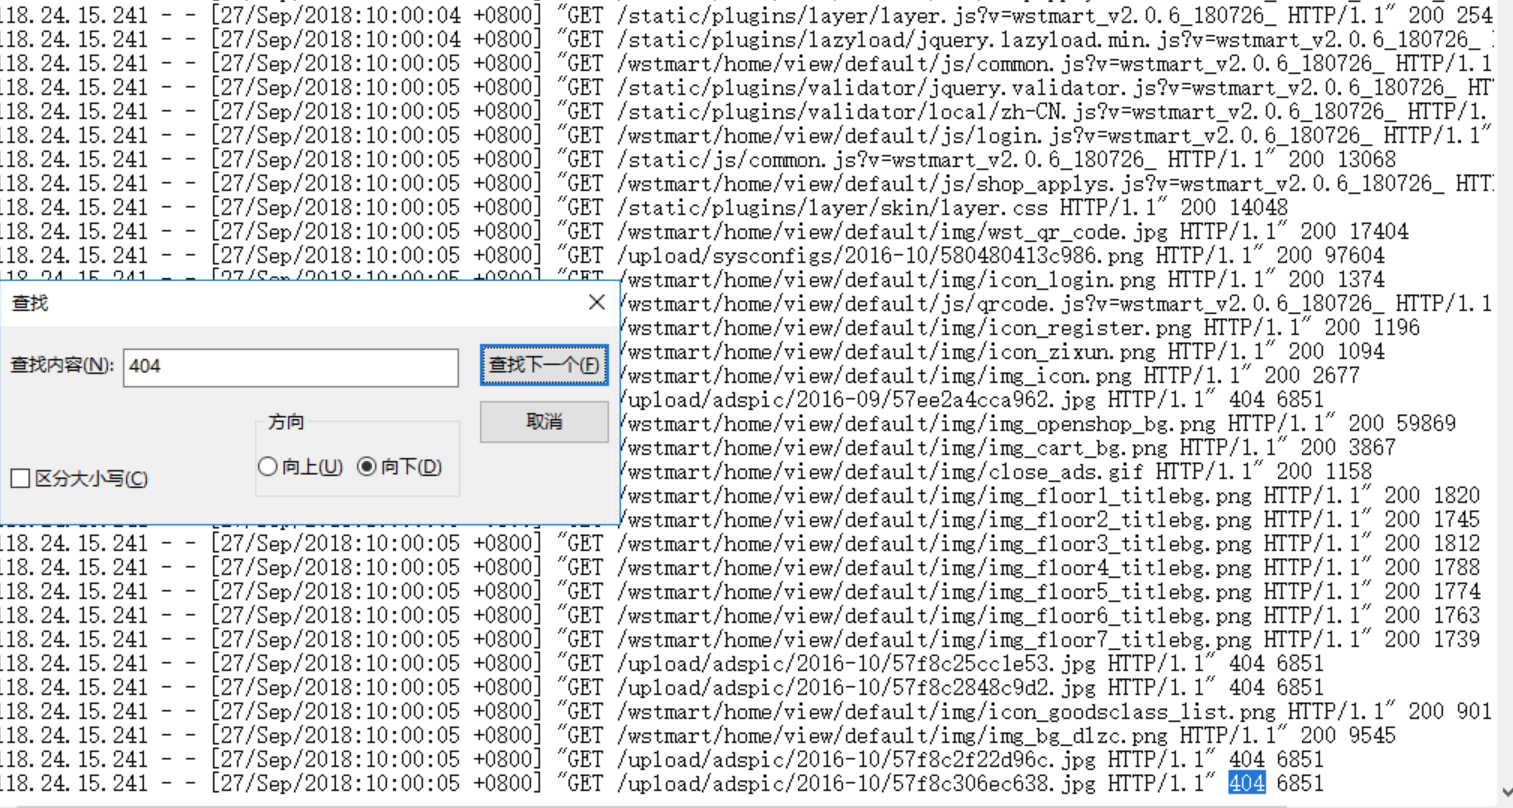Click the shop_applys.js log path
The image size is (1513, 808).
coord(1030,183)
